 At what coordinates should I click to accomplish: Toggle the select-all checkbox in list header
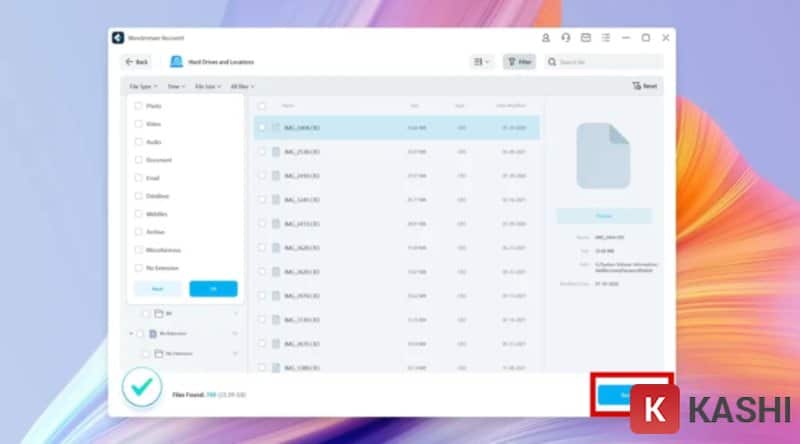click(x=262, y=105)
